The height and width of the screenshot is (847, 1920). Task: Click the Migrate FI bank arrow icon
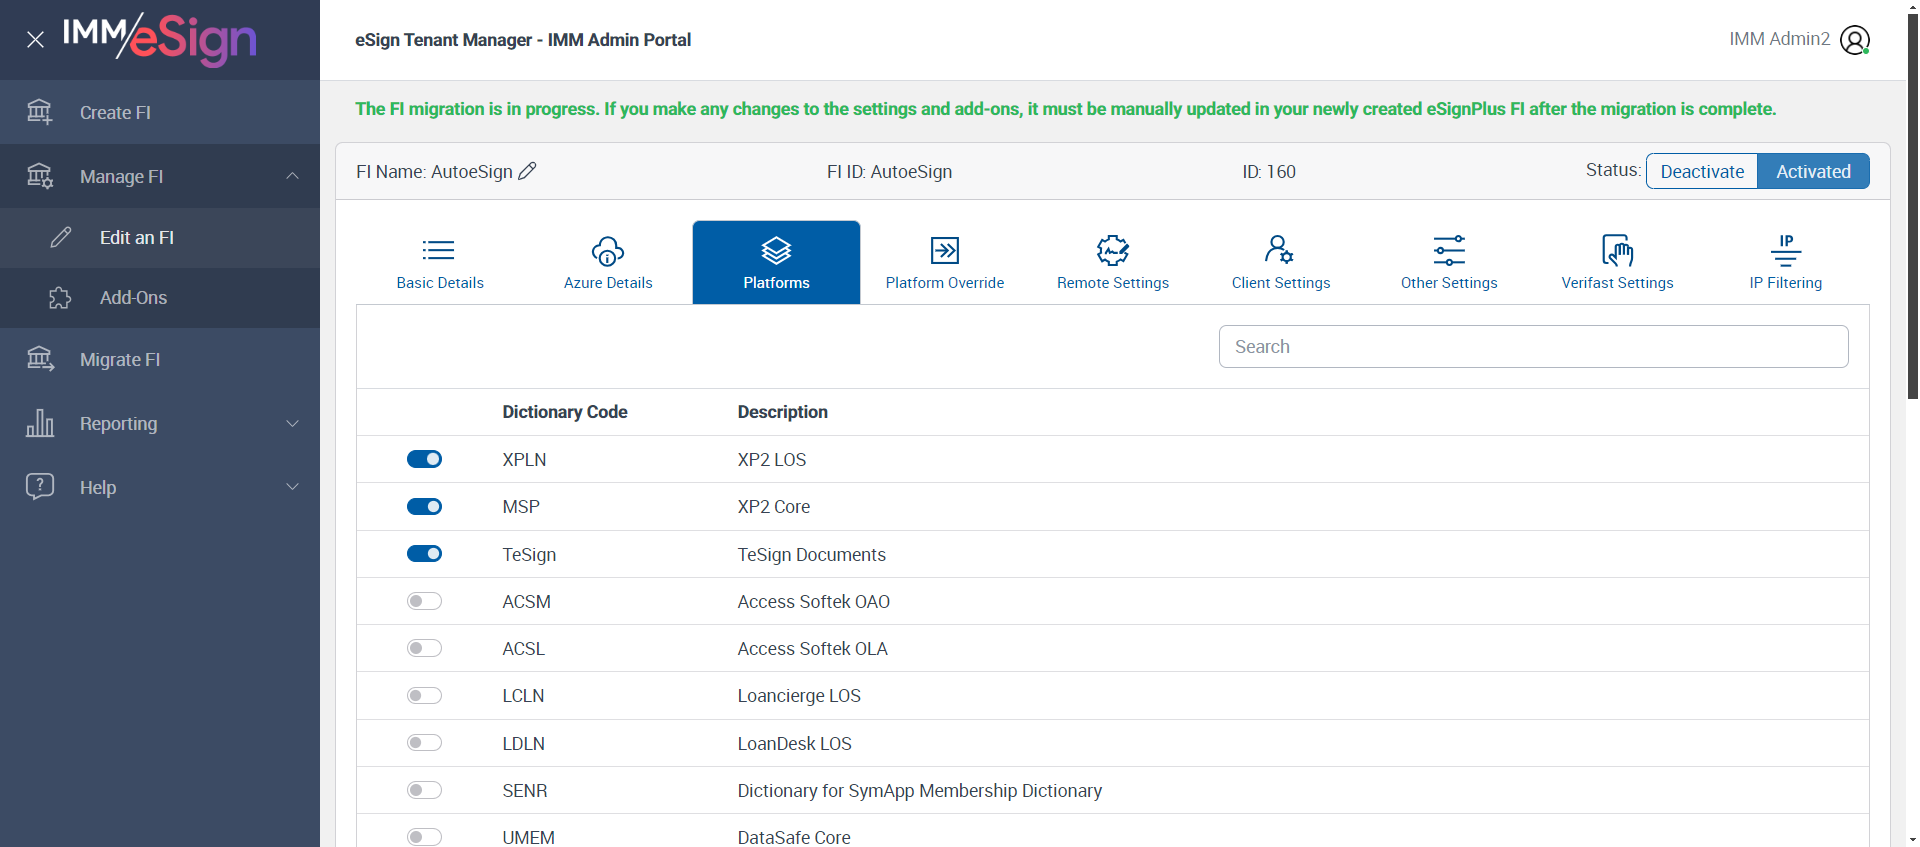[40, 359]
